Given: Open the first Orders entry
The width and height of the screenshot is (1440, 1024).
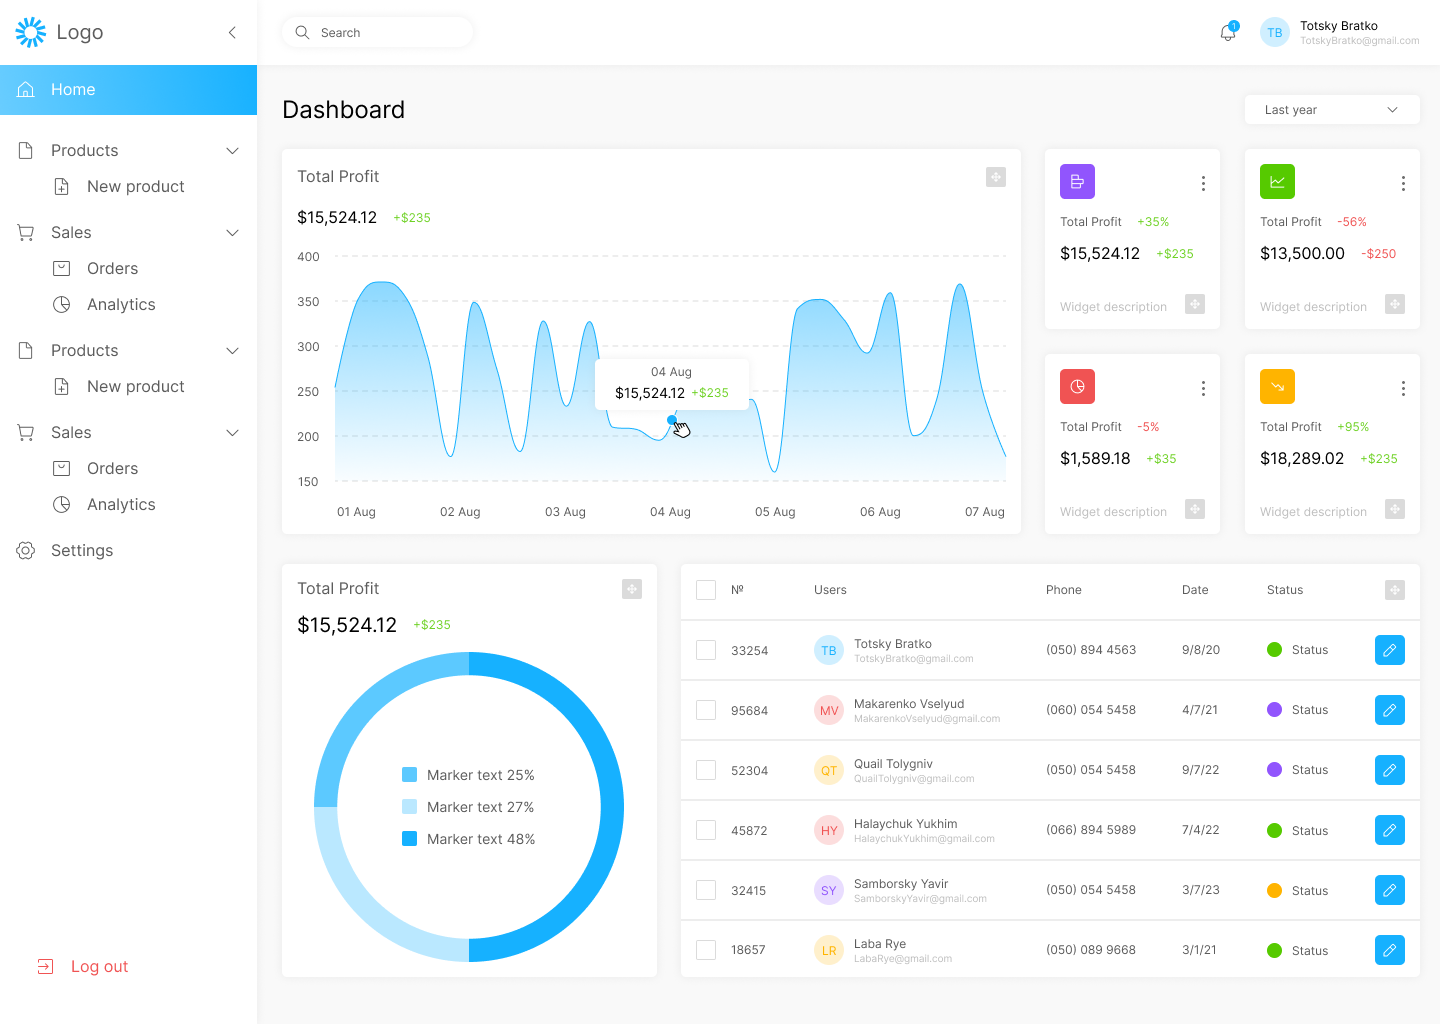Looking at the screenshot, I should (x=95, y=269).
